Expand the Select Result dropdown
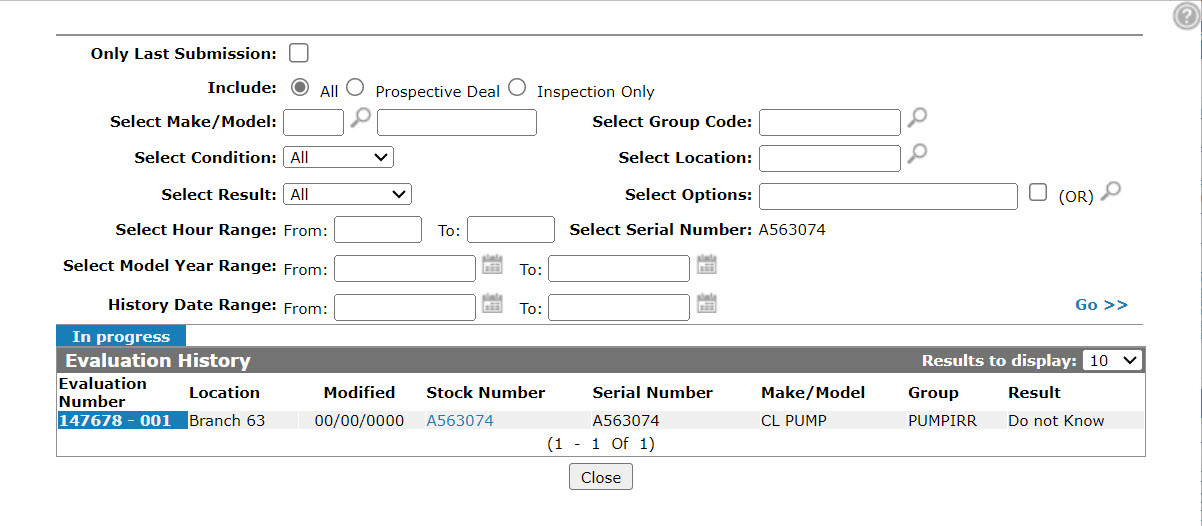This screenshot has height=526, width=1202. [x=348, y=194]
